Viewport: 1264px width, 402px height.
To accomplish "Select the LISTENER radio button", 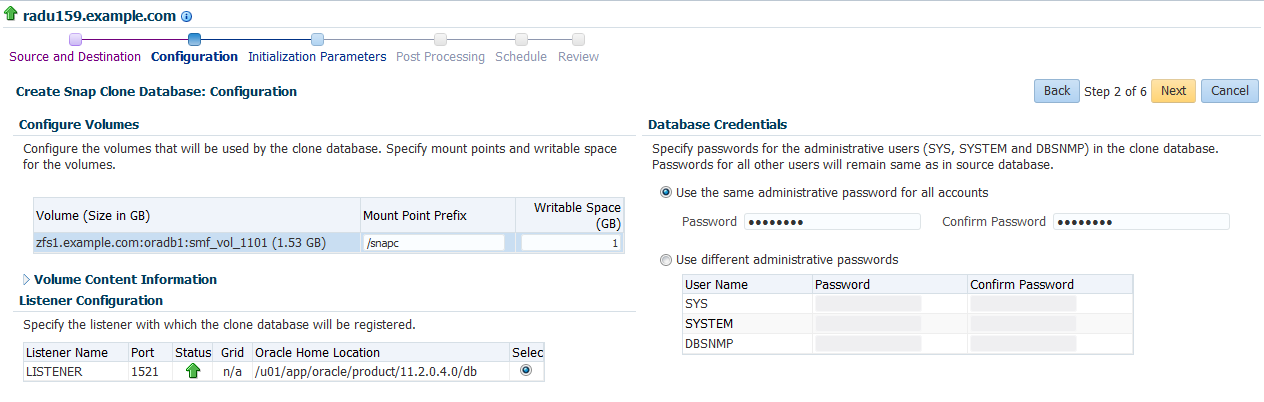I will (525, 370).
